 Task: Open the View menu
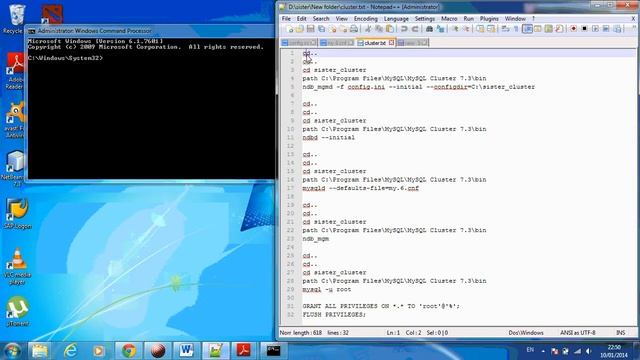point(342,19)
